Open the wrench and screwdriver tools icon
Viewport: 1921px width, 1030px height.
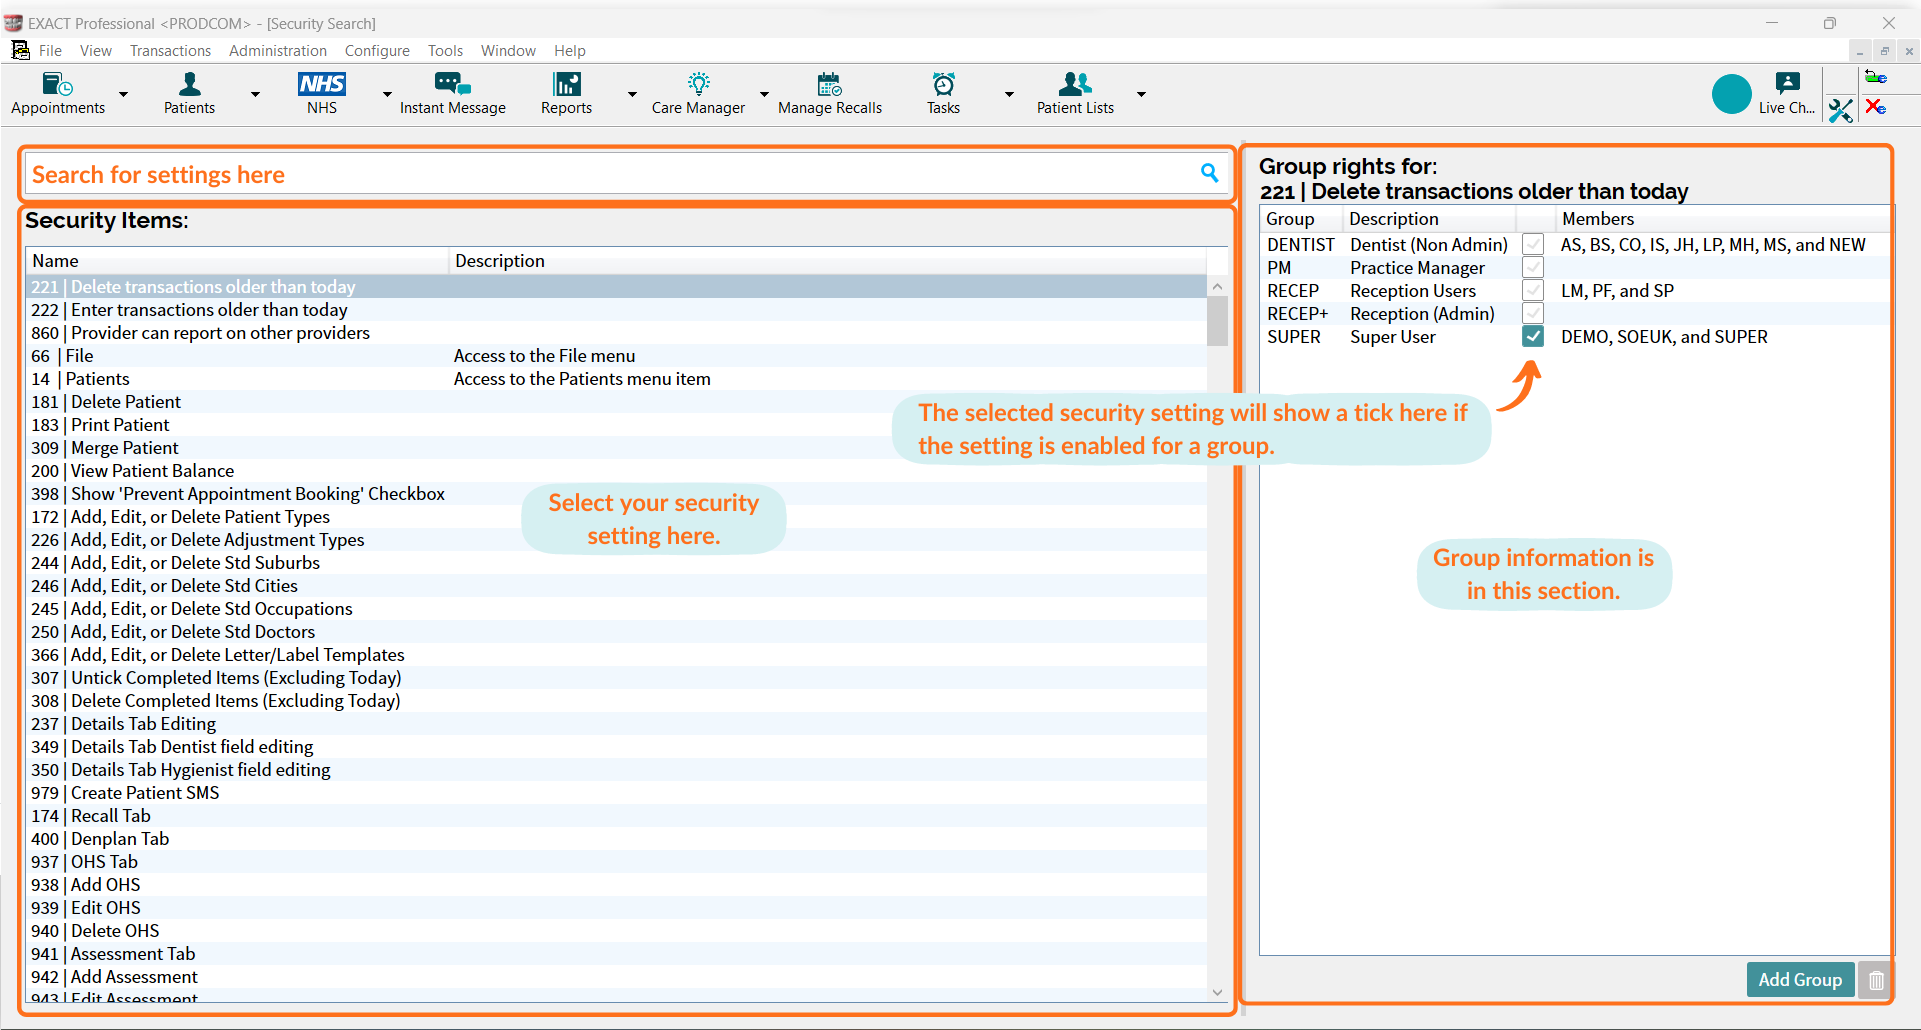pyautogui.click(x=1840, y=110)
